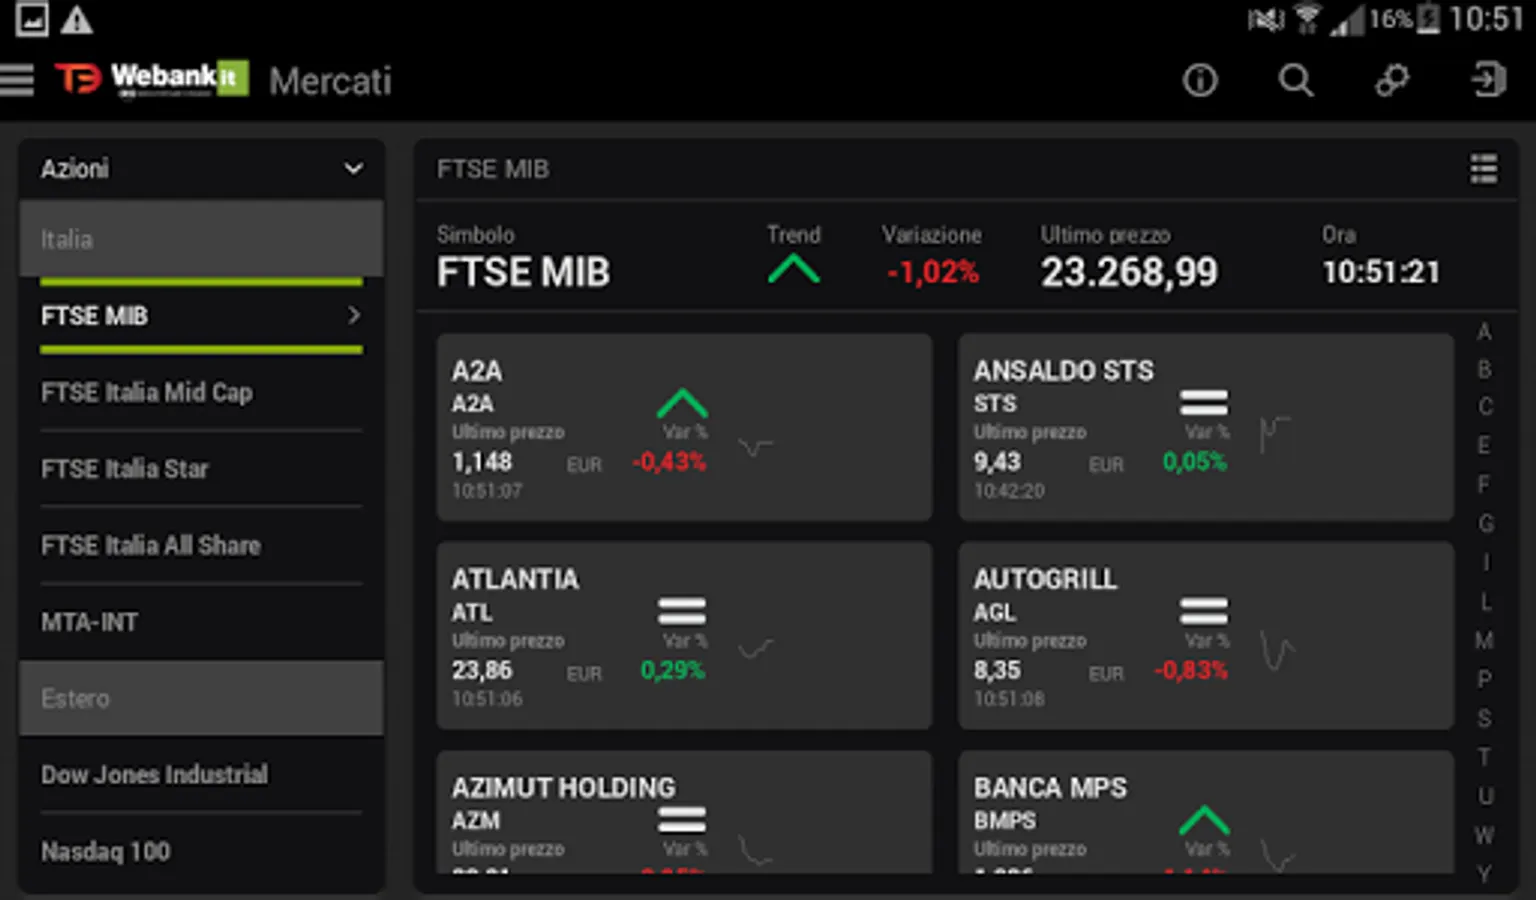The height and width of the screenshot is (900, 1536).
Task: Open A2A mini sparkline chart
Action: pyautogui.click(x=756, y=446)
